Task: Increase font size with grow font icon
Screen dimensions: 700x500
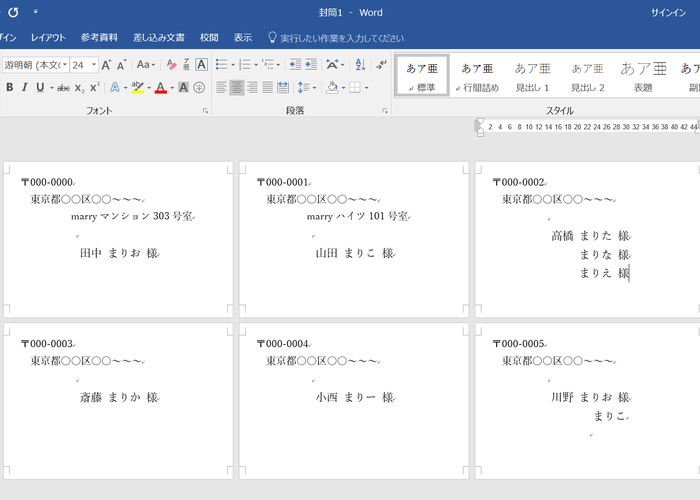Action: (x=106, y=65)
